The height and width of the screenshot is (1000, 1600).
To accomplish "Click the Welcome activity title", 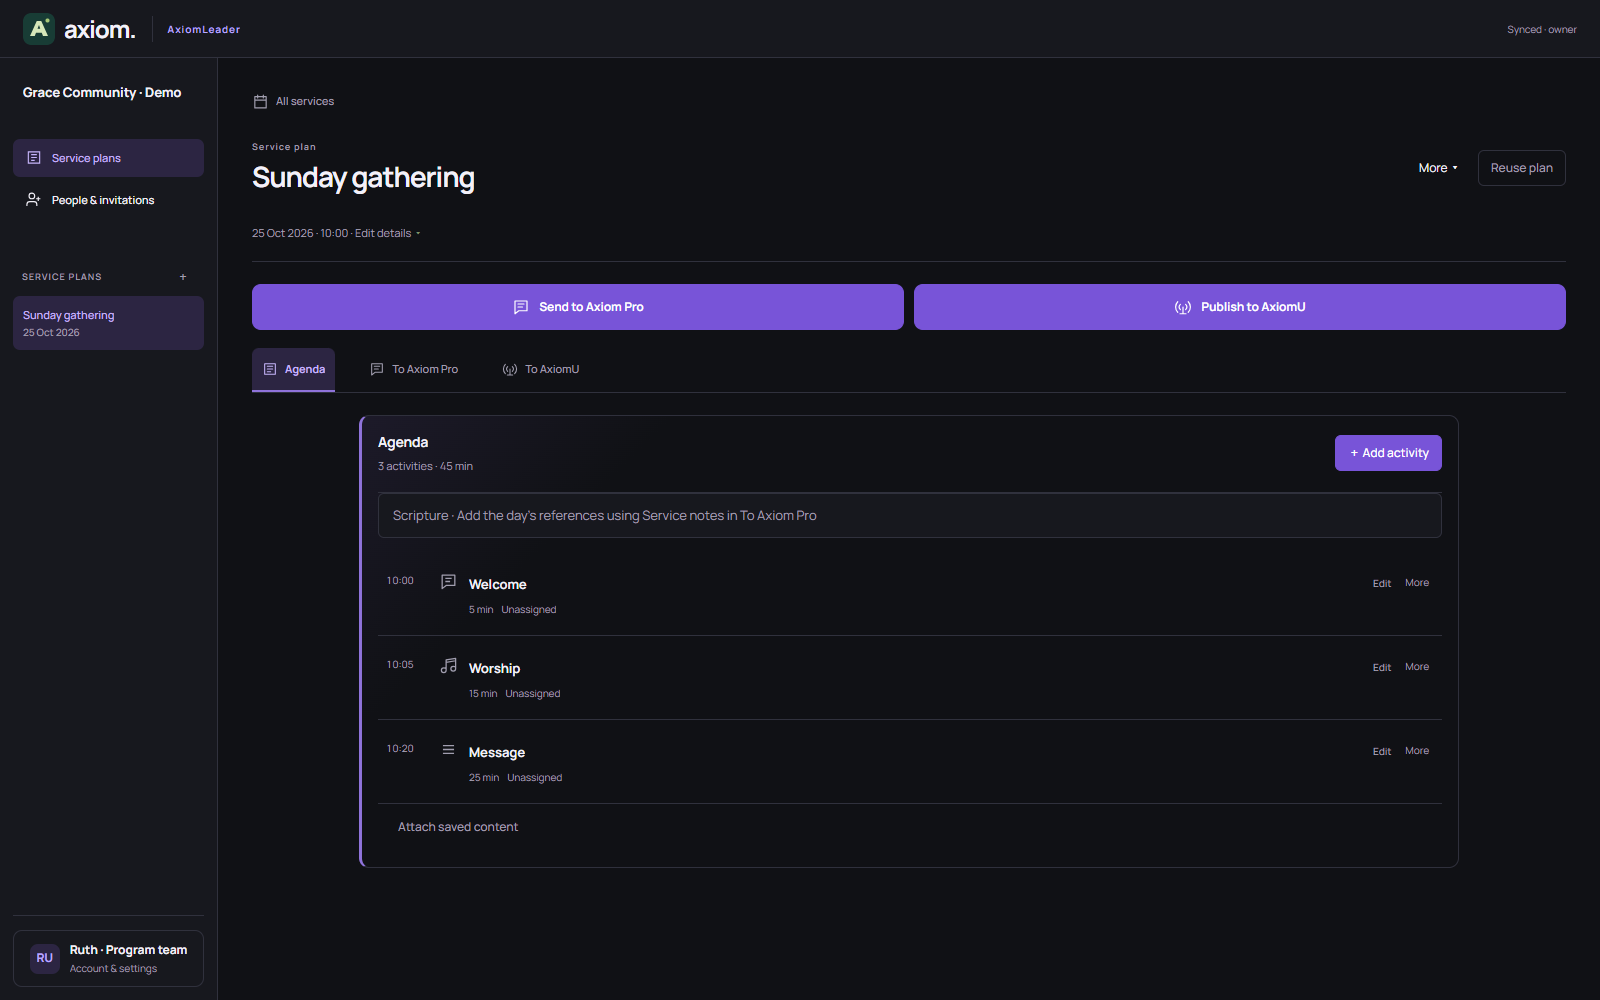I will click(x=497, y=584).
